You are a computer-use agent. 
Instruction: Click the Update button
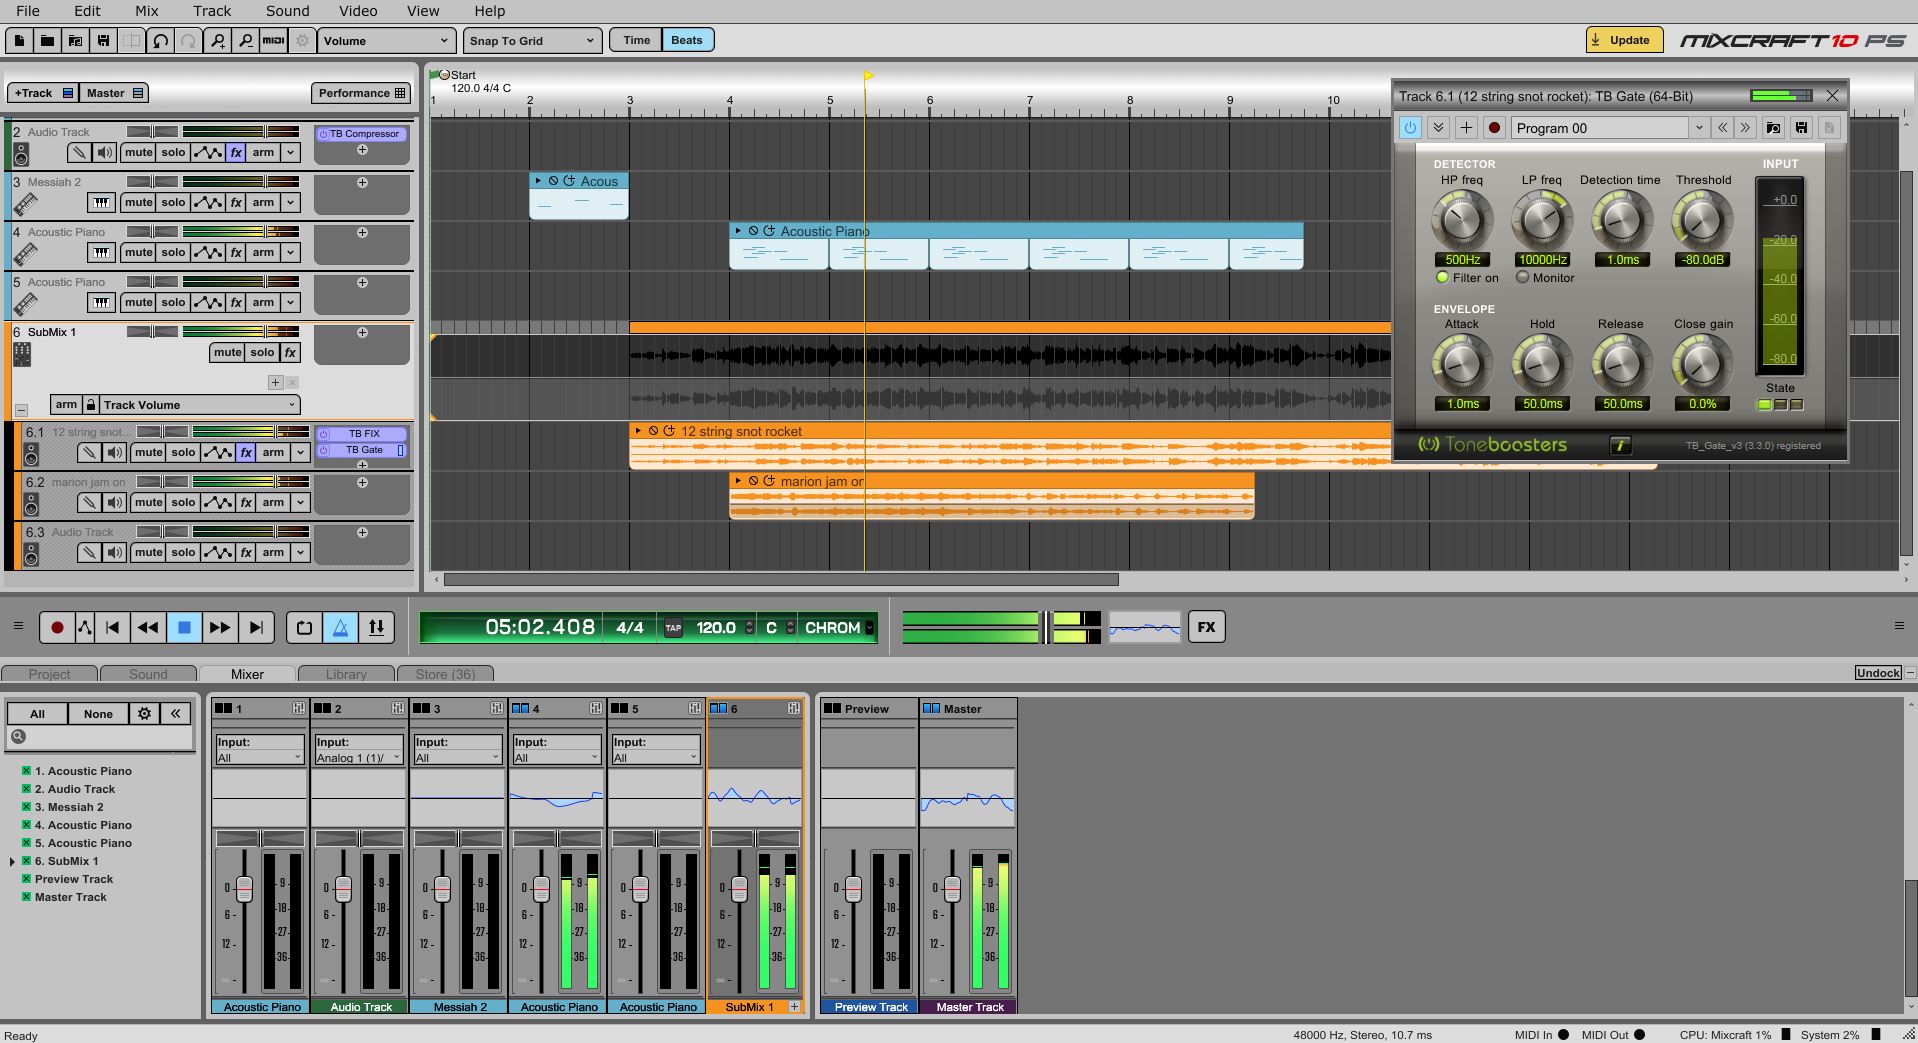pos(1624,40)
